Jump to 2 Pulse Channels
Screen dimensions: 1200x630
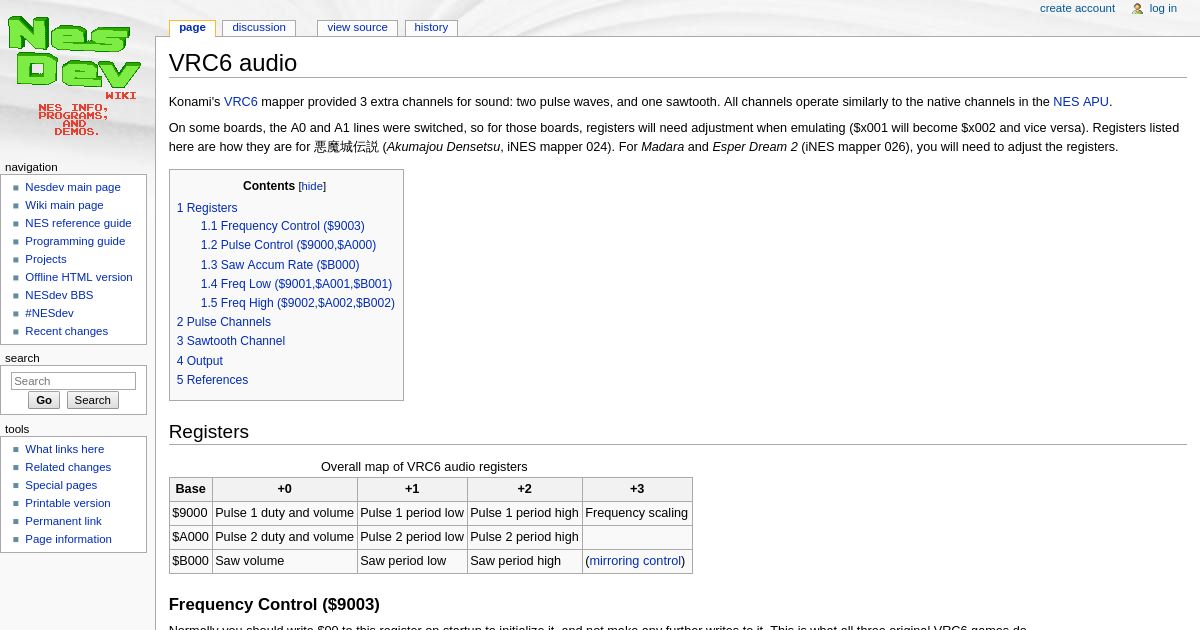[224, 322]
